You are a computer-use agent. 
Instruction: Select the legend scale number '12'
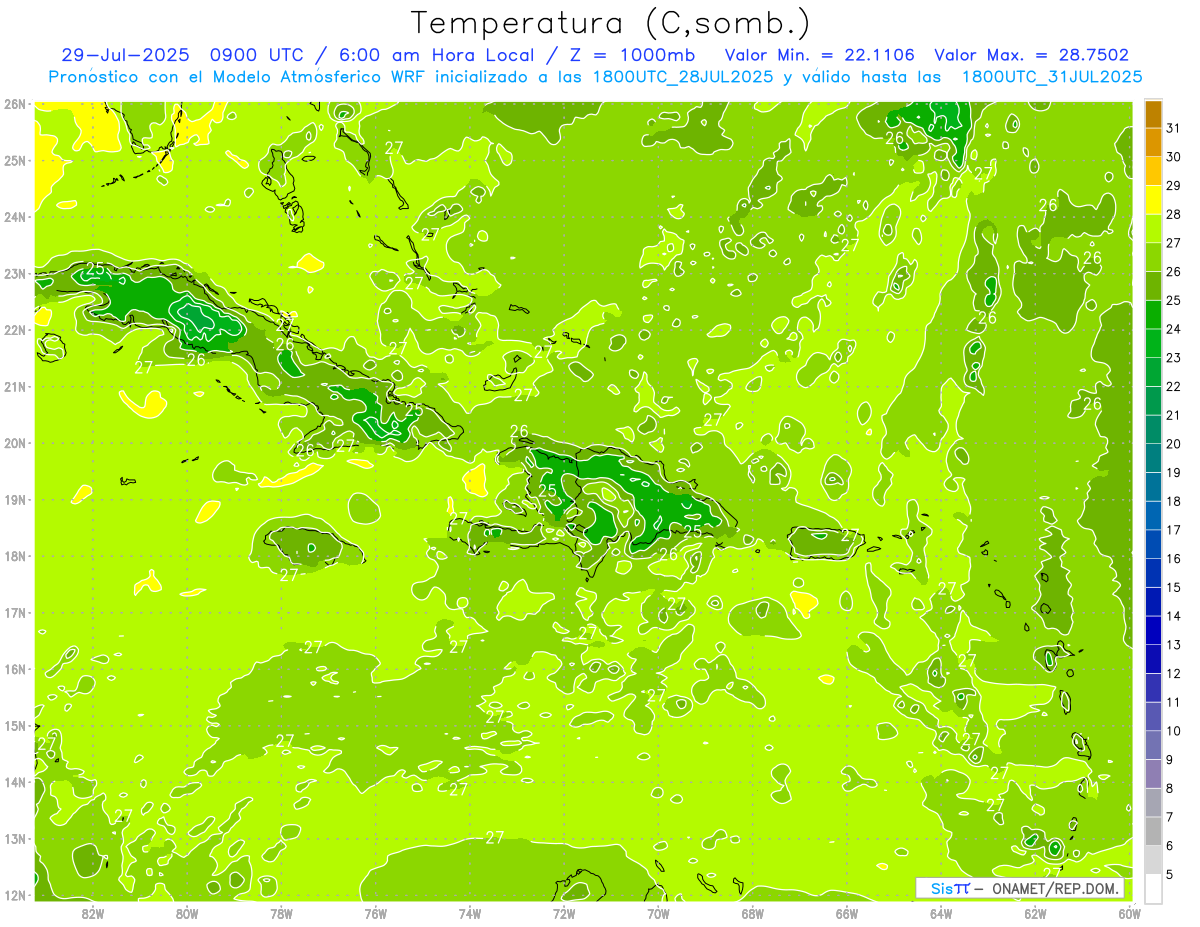1174,674
